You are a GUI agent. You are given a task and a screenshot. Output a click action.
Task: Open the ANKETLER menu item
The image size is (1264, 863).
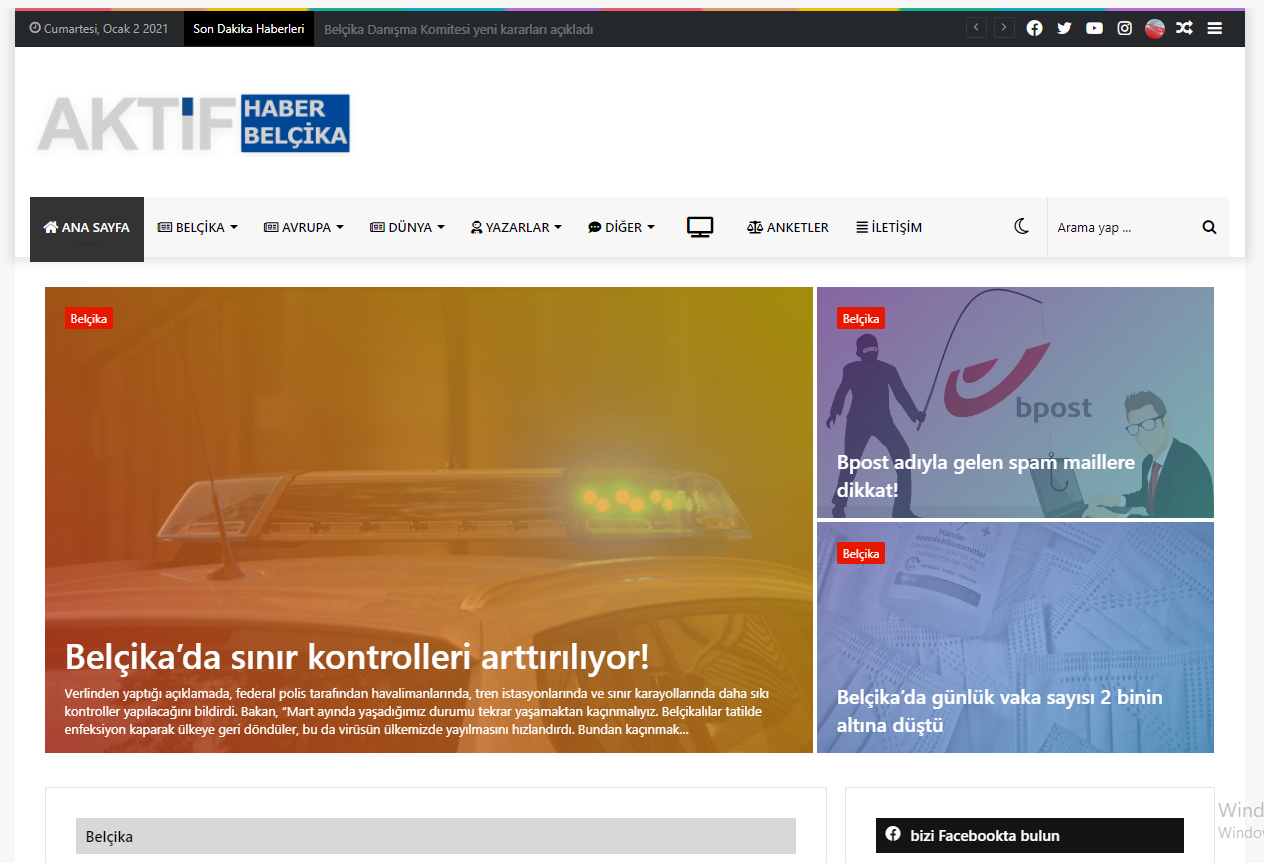click(787, 227)
